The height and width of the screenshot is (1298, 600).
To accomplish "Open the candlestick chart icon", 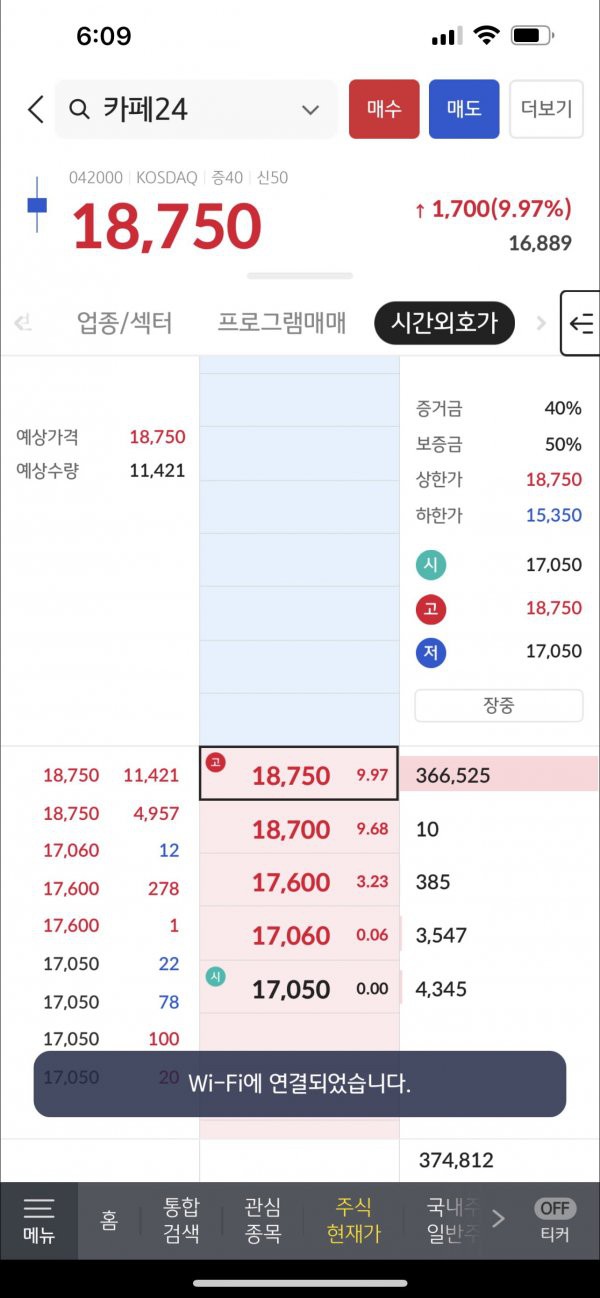I will tap(37, 205).
